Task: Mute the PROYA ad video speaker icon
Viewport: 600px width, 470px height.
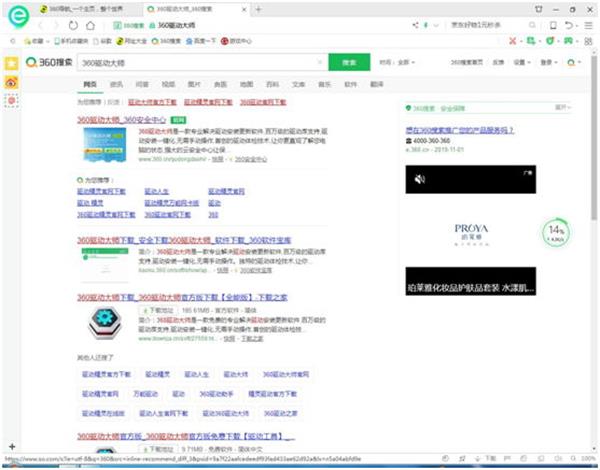Action: [x=420, y=180]
